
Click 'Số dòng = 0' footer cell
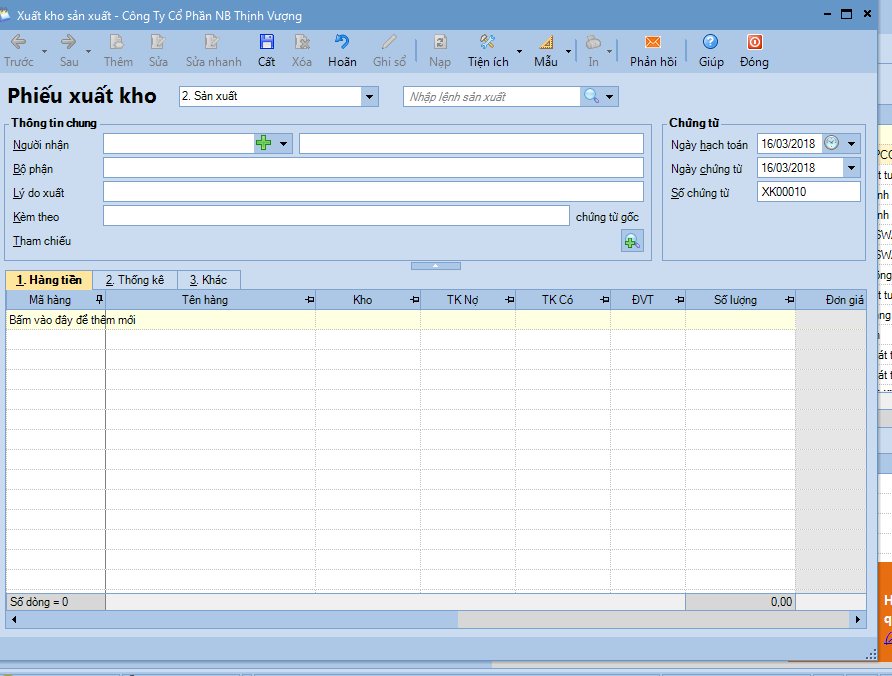pos(55,602)
